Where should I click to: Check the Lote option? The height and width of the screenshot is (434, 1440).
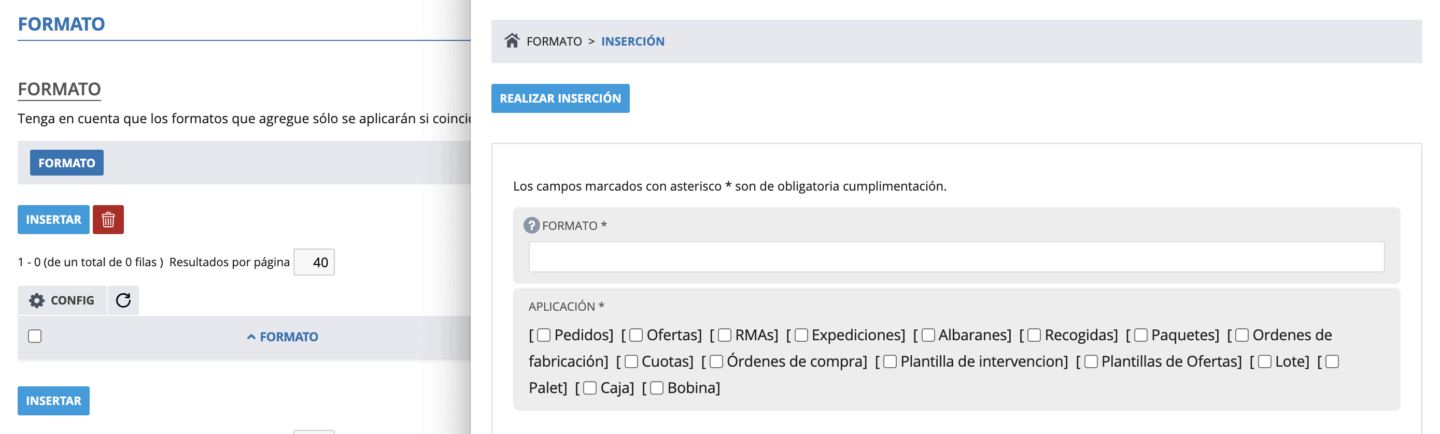[1265, 361]
